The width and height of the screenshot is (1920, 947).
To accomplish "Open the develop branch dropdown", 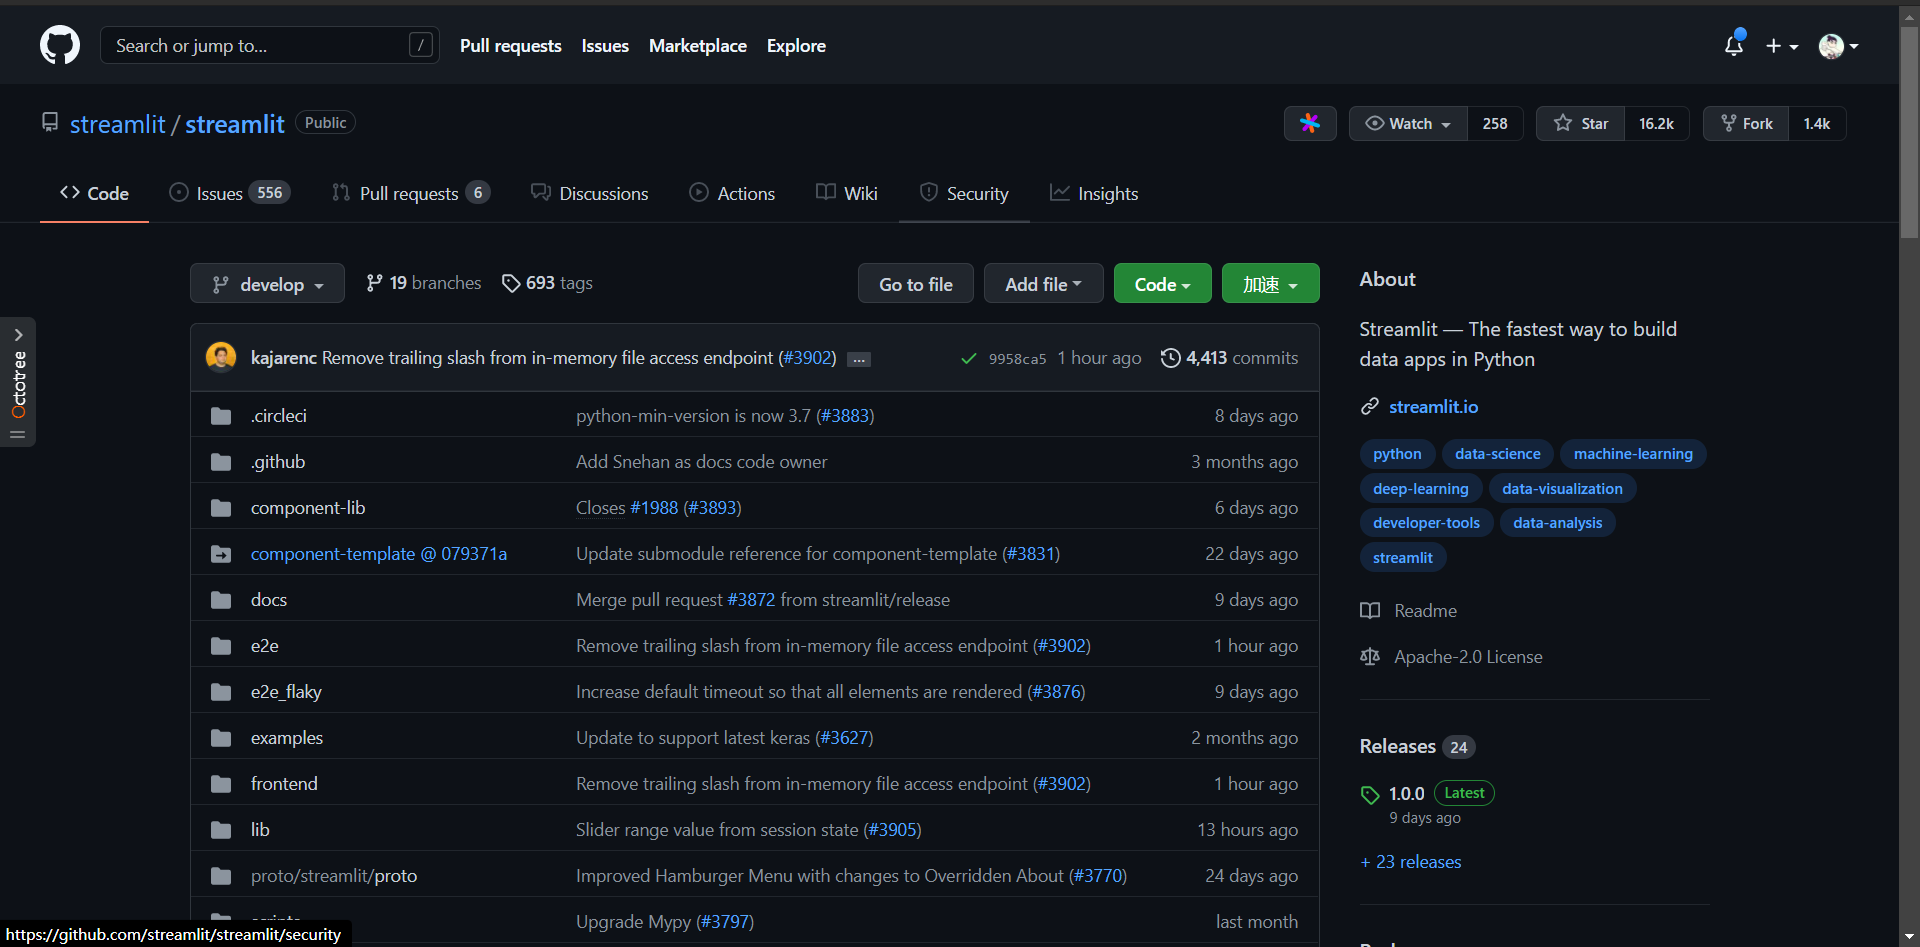I will click(x=267, y=284).
